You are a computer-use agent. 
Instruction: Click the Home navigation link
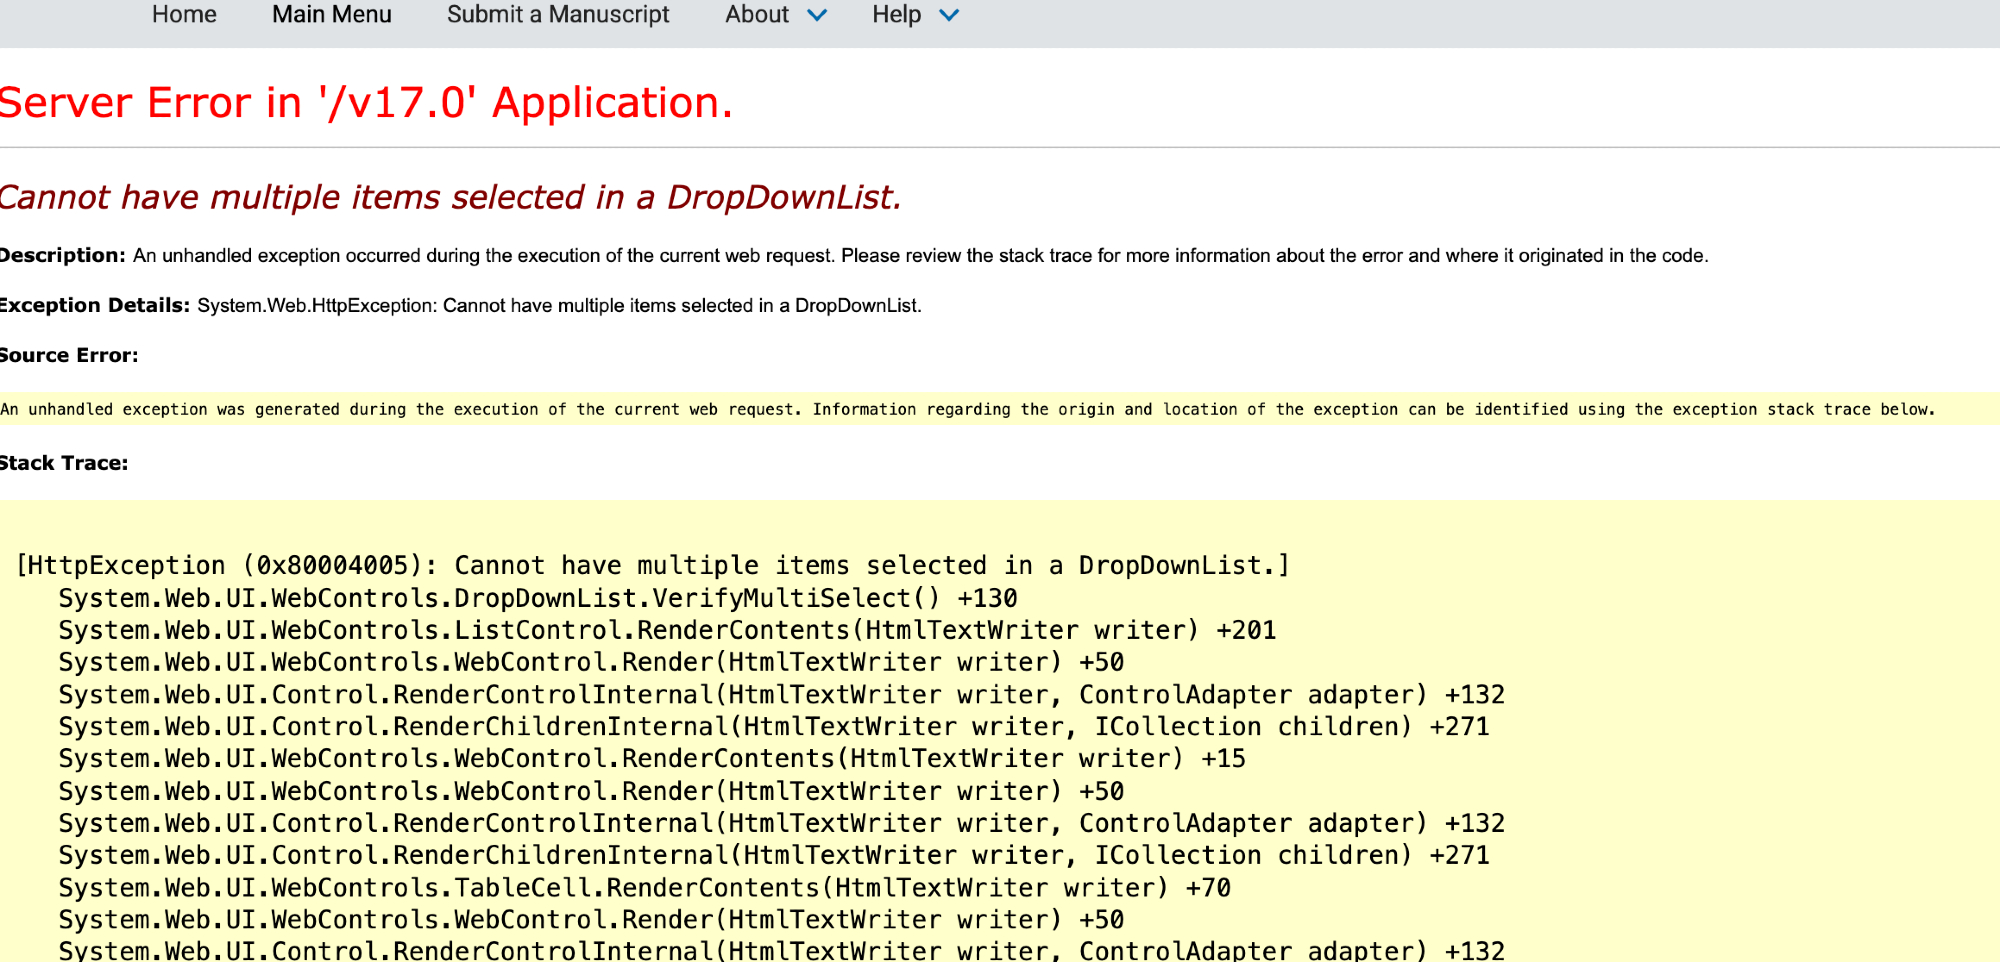(x=184, y=15)
